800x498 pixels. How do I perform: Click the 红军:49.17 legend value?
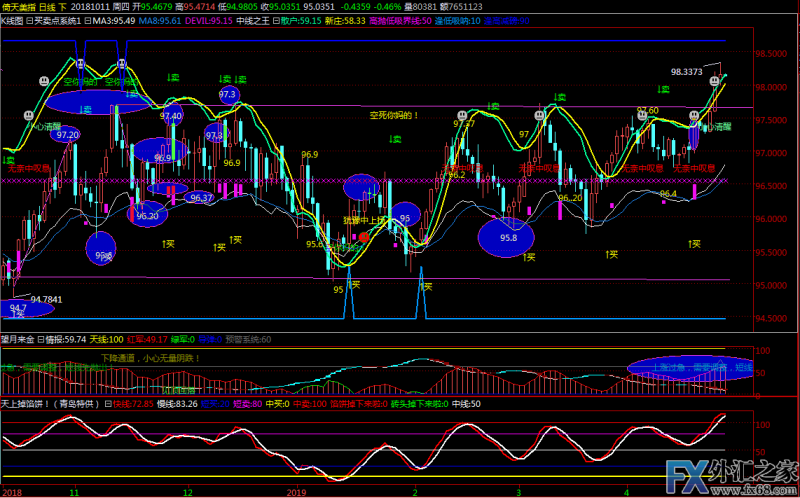click(x=147, y=339)
